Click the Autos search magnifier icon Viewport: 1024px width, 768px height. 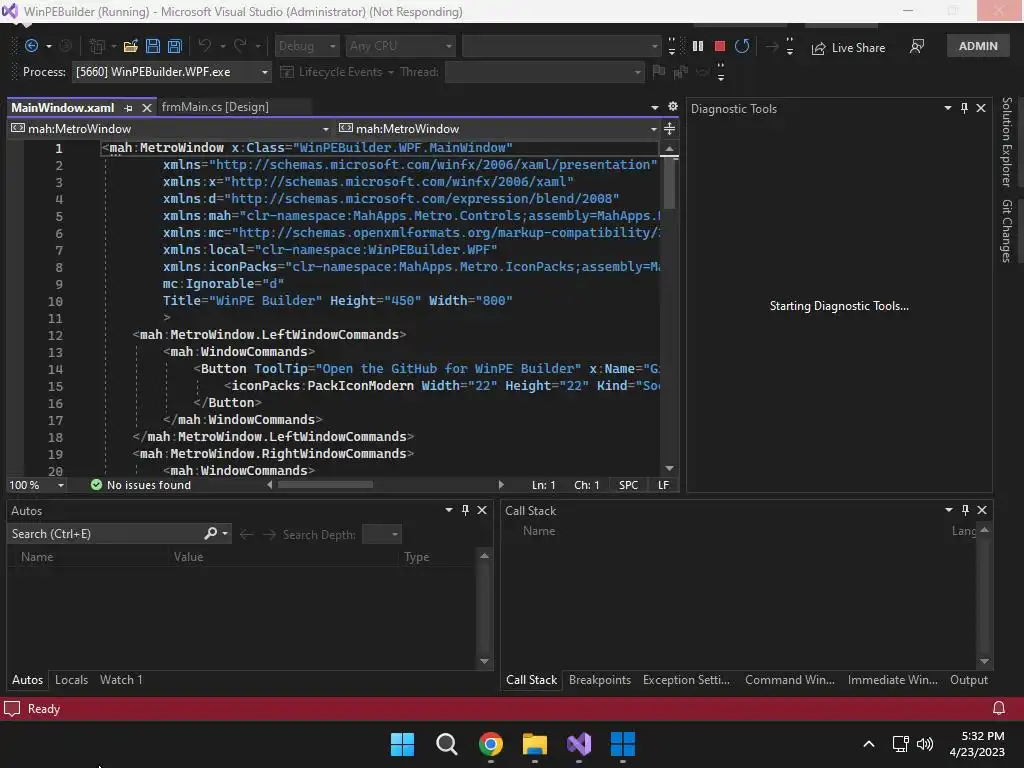210,534
